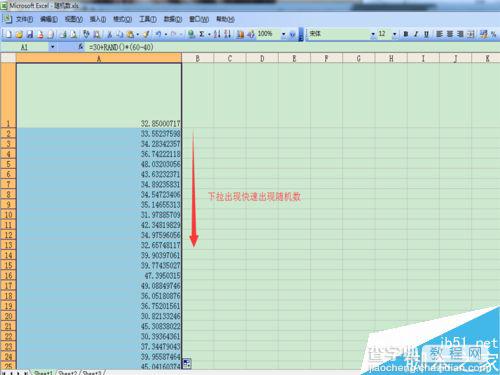Click the Auto Fill Options button
The image size is (500, 375).
click(x=187, y=363)
